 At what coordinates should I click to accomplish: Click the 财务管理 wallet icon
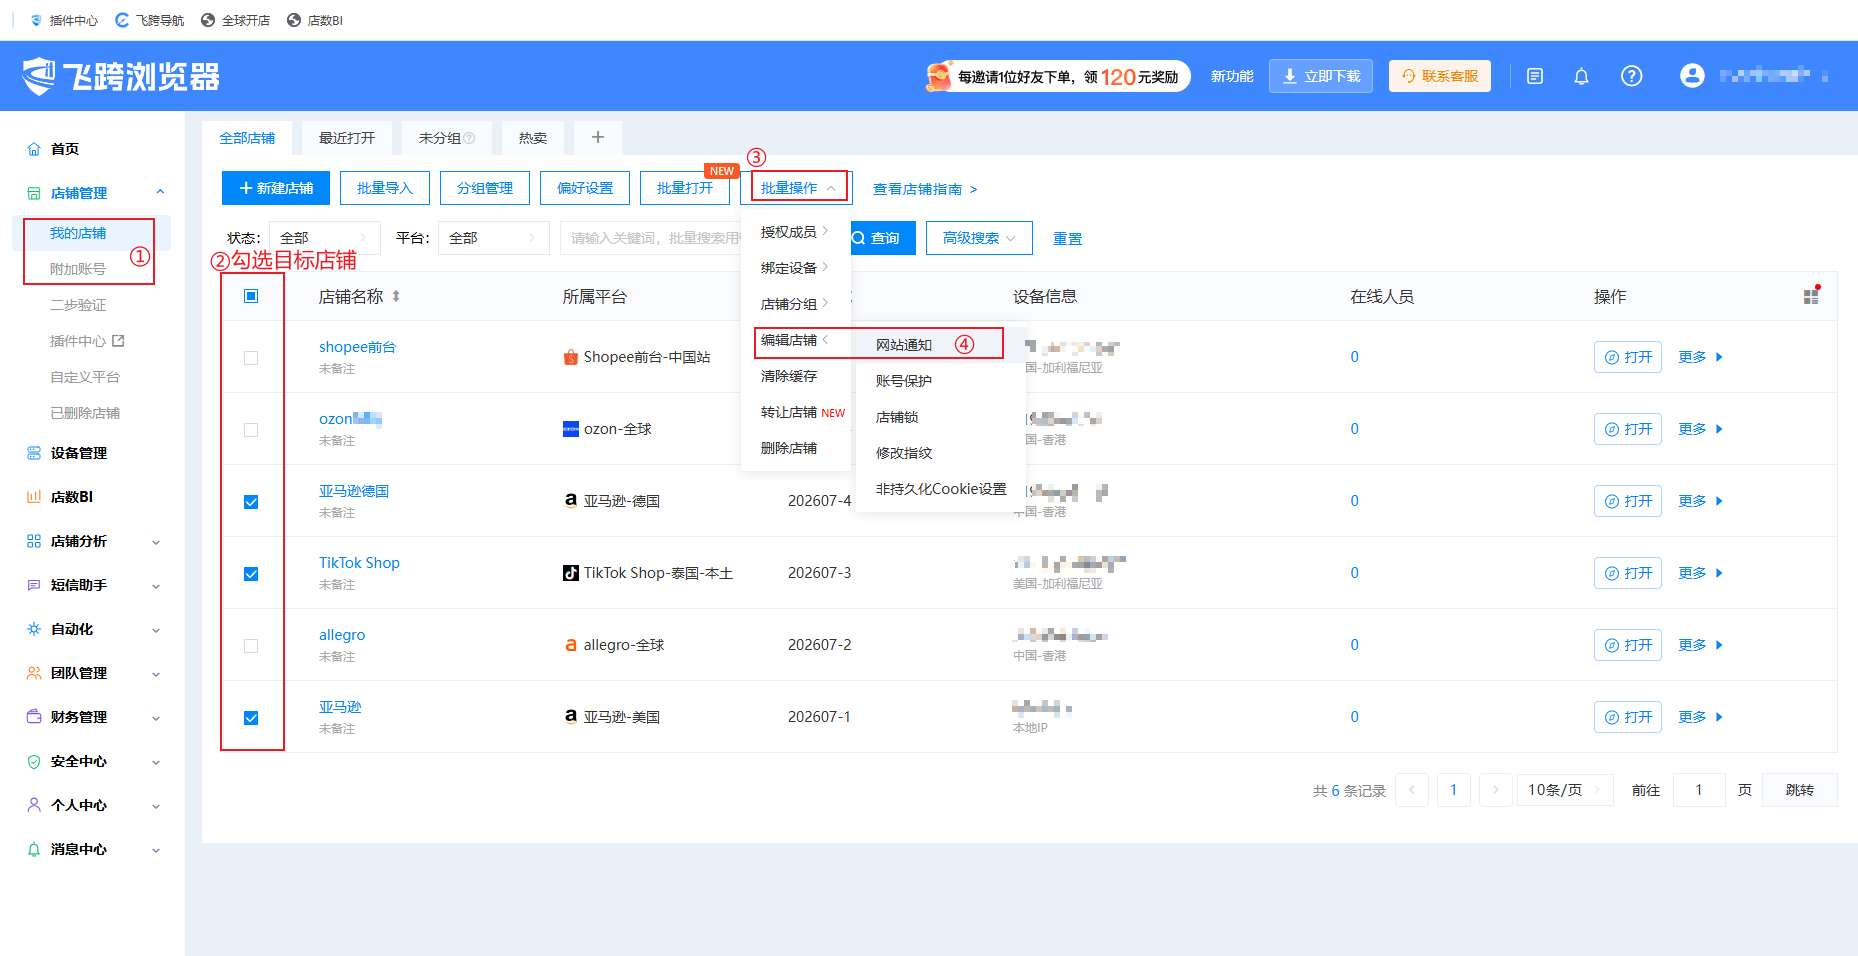pos(34,717)
